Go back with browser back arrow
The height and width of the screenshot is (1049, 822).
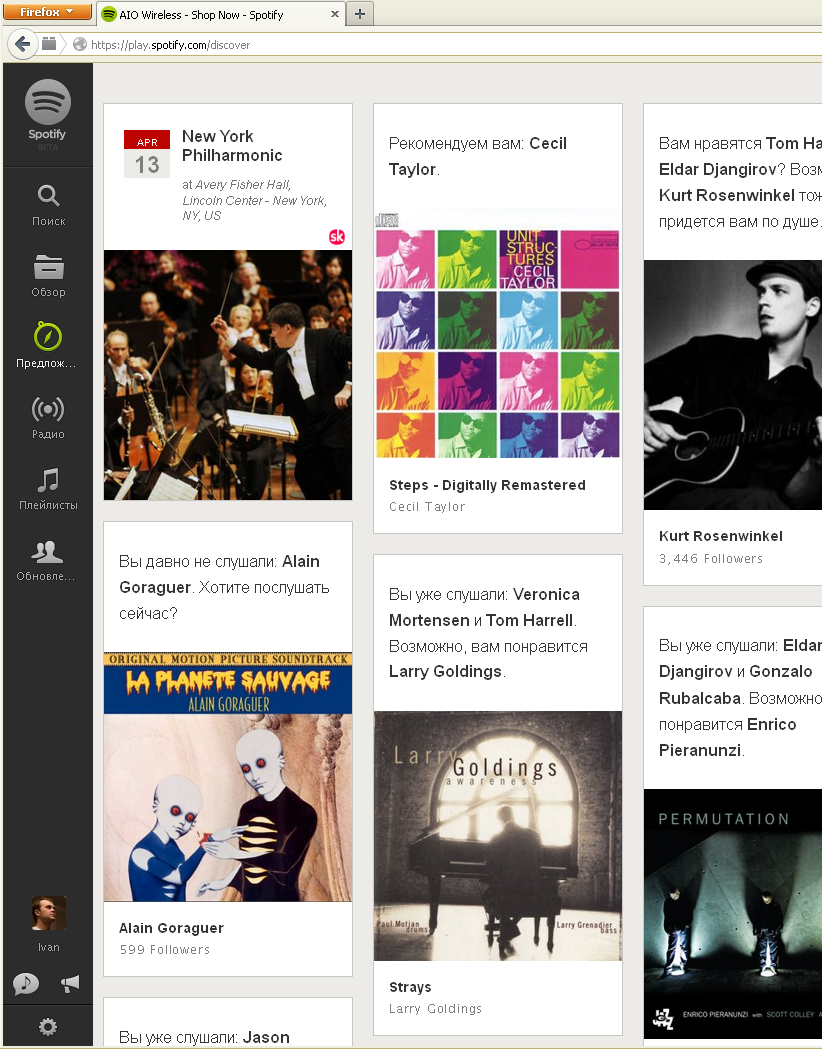tap(23, 45)
